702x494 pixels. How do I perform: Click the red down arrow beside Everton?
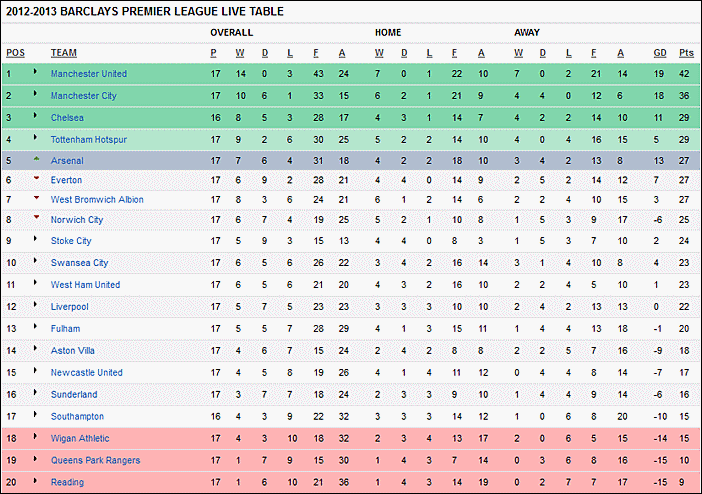[x=36, y=178]
